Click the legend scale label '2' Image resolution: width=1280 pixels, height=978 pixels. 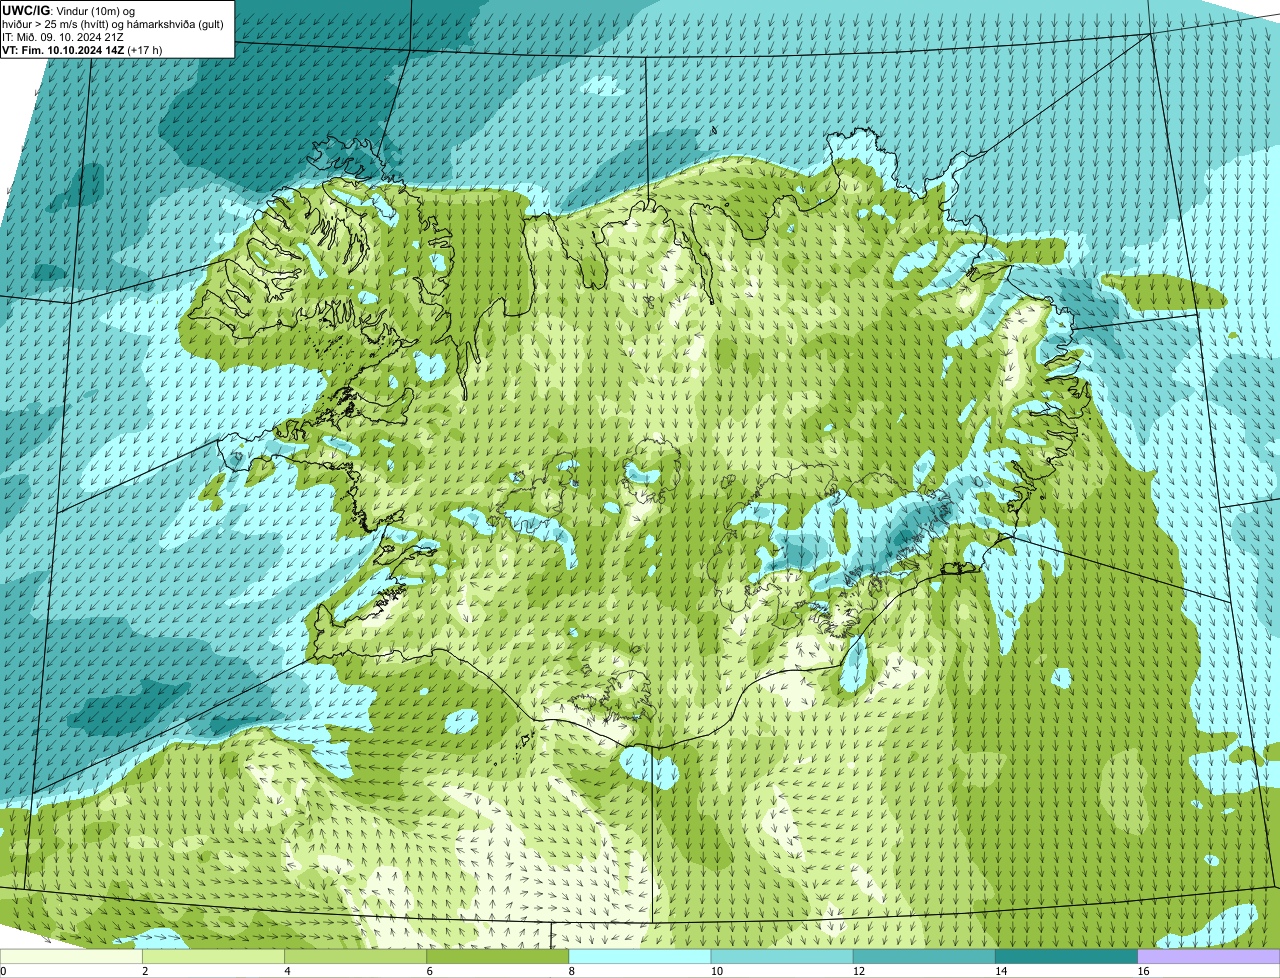(x=145, y=971)
